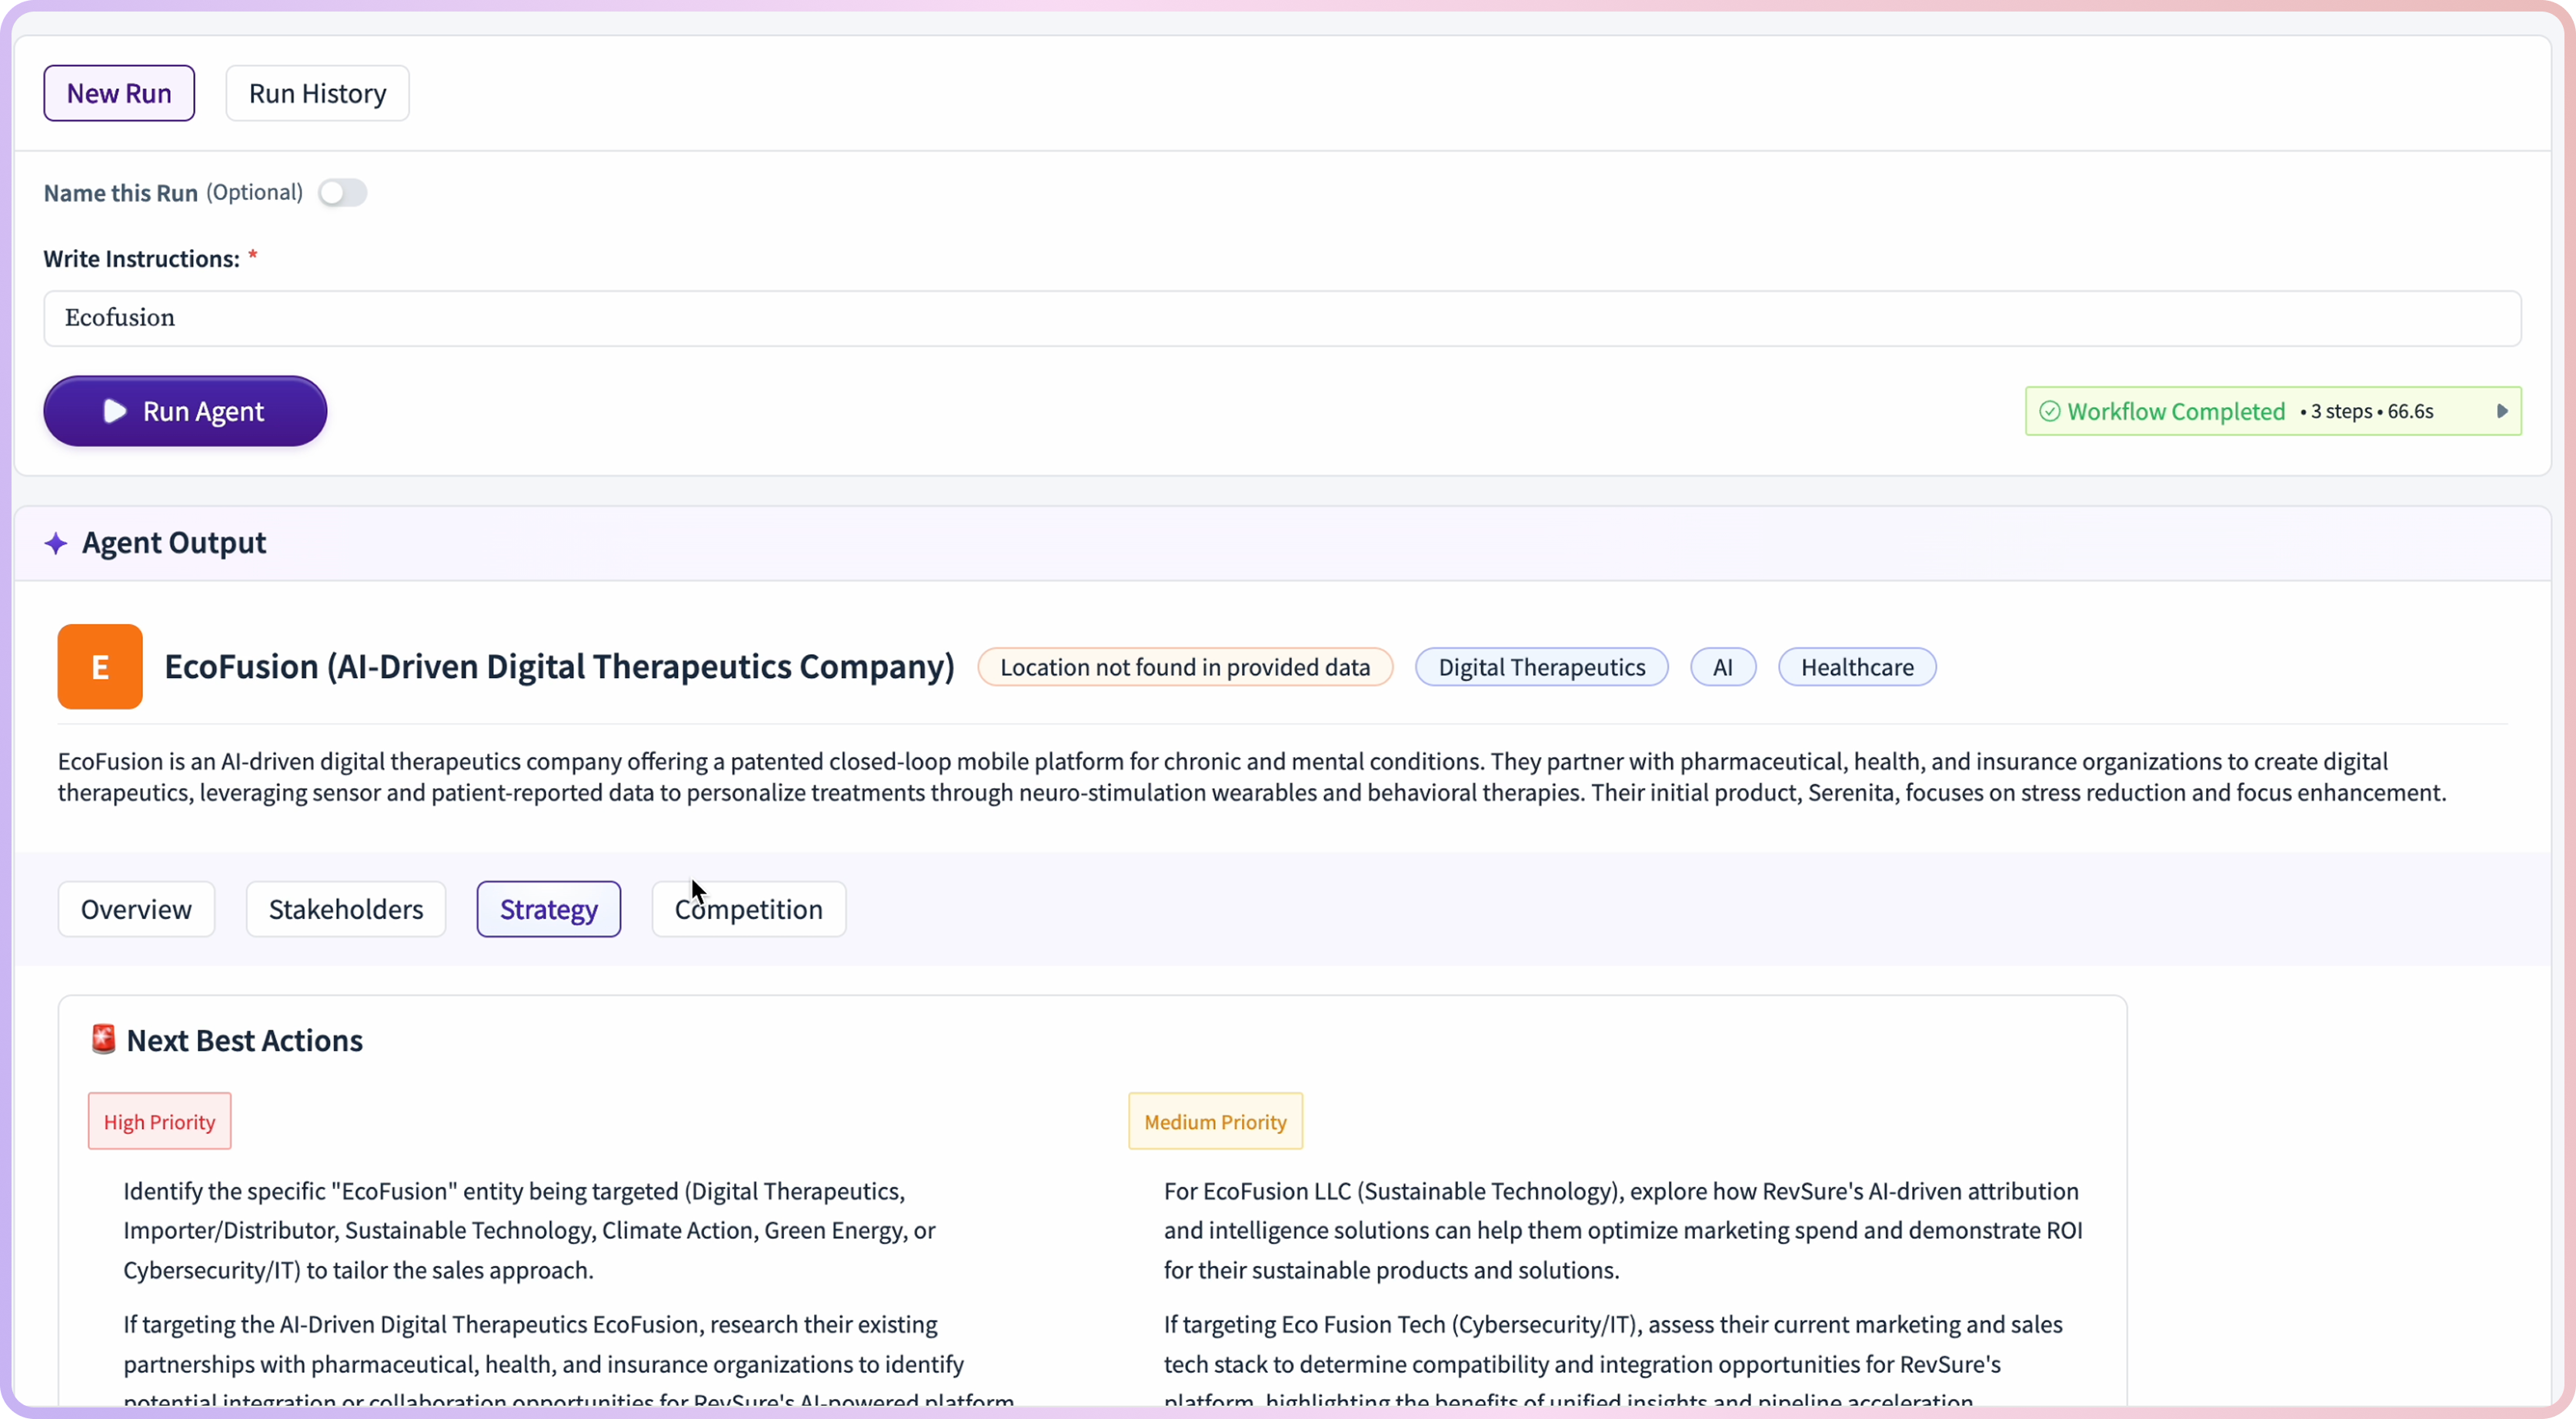Click the Digital Therapeutics tag

[x=1541, y=667]
